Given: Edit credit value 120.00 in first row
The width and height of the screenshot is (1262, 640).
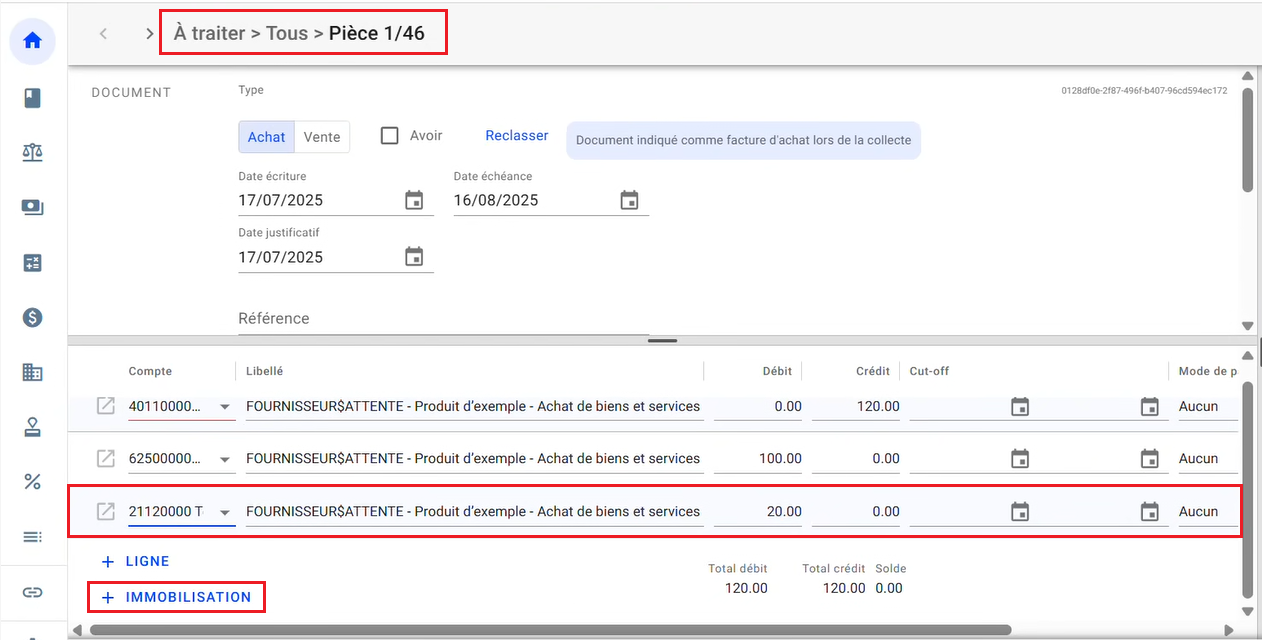Looking at the screenshot, I should click(x=855, y=406).
